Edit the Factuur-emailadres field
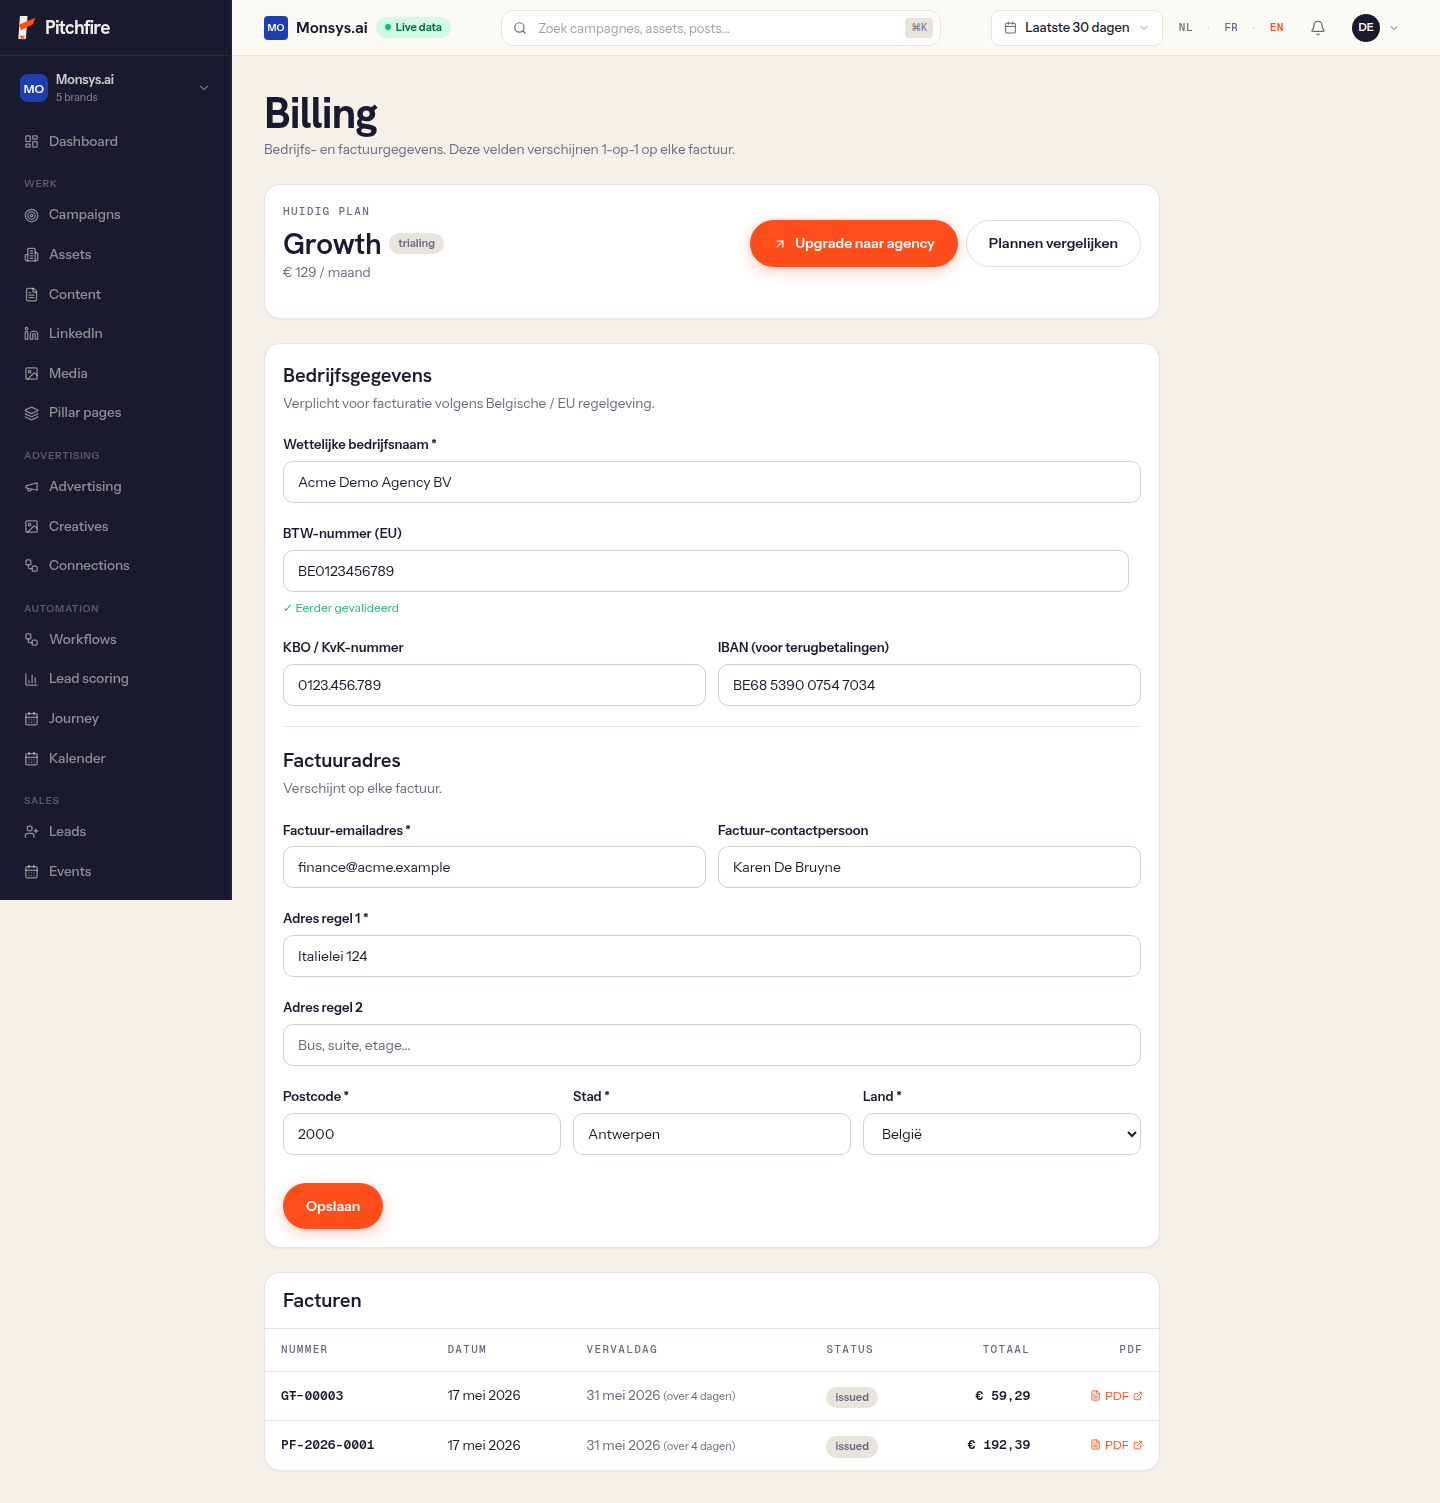Viewport: 1440px width, 1503px height. 494,867
